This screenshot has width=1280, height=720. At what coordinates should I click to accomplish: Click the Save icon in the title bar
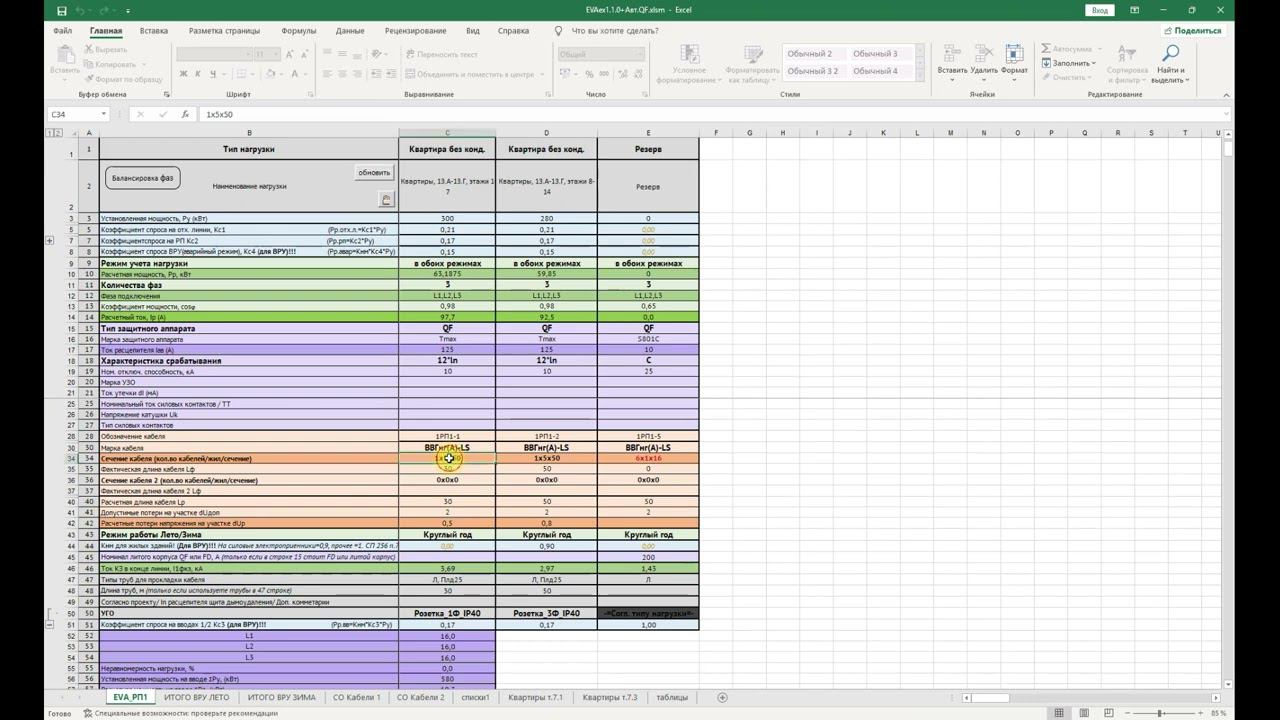62,10
